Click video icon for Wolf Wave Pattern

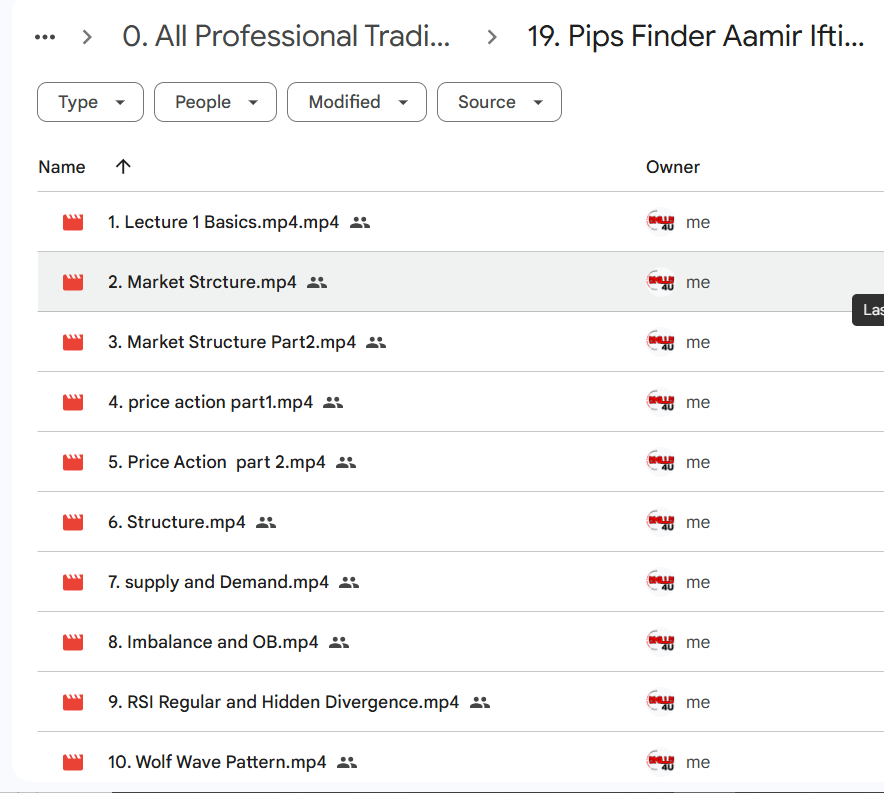click(x=73, y=762)
